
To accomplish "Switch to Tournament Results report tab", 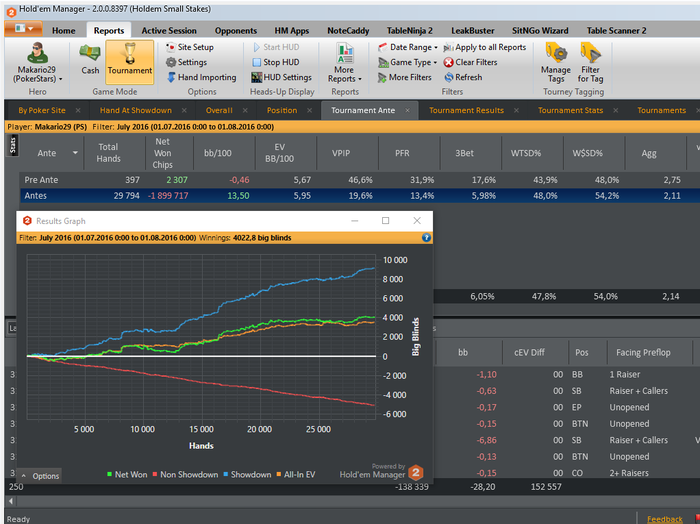I will 466,110.
